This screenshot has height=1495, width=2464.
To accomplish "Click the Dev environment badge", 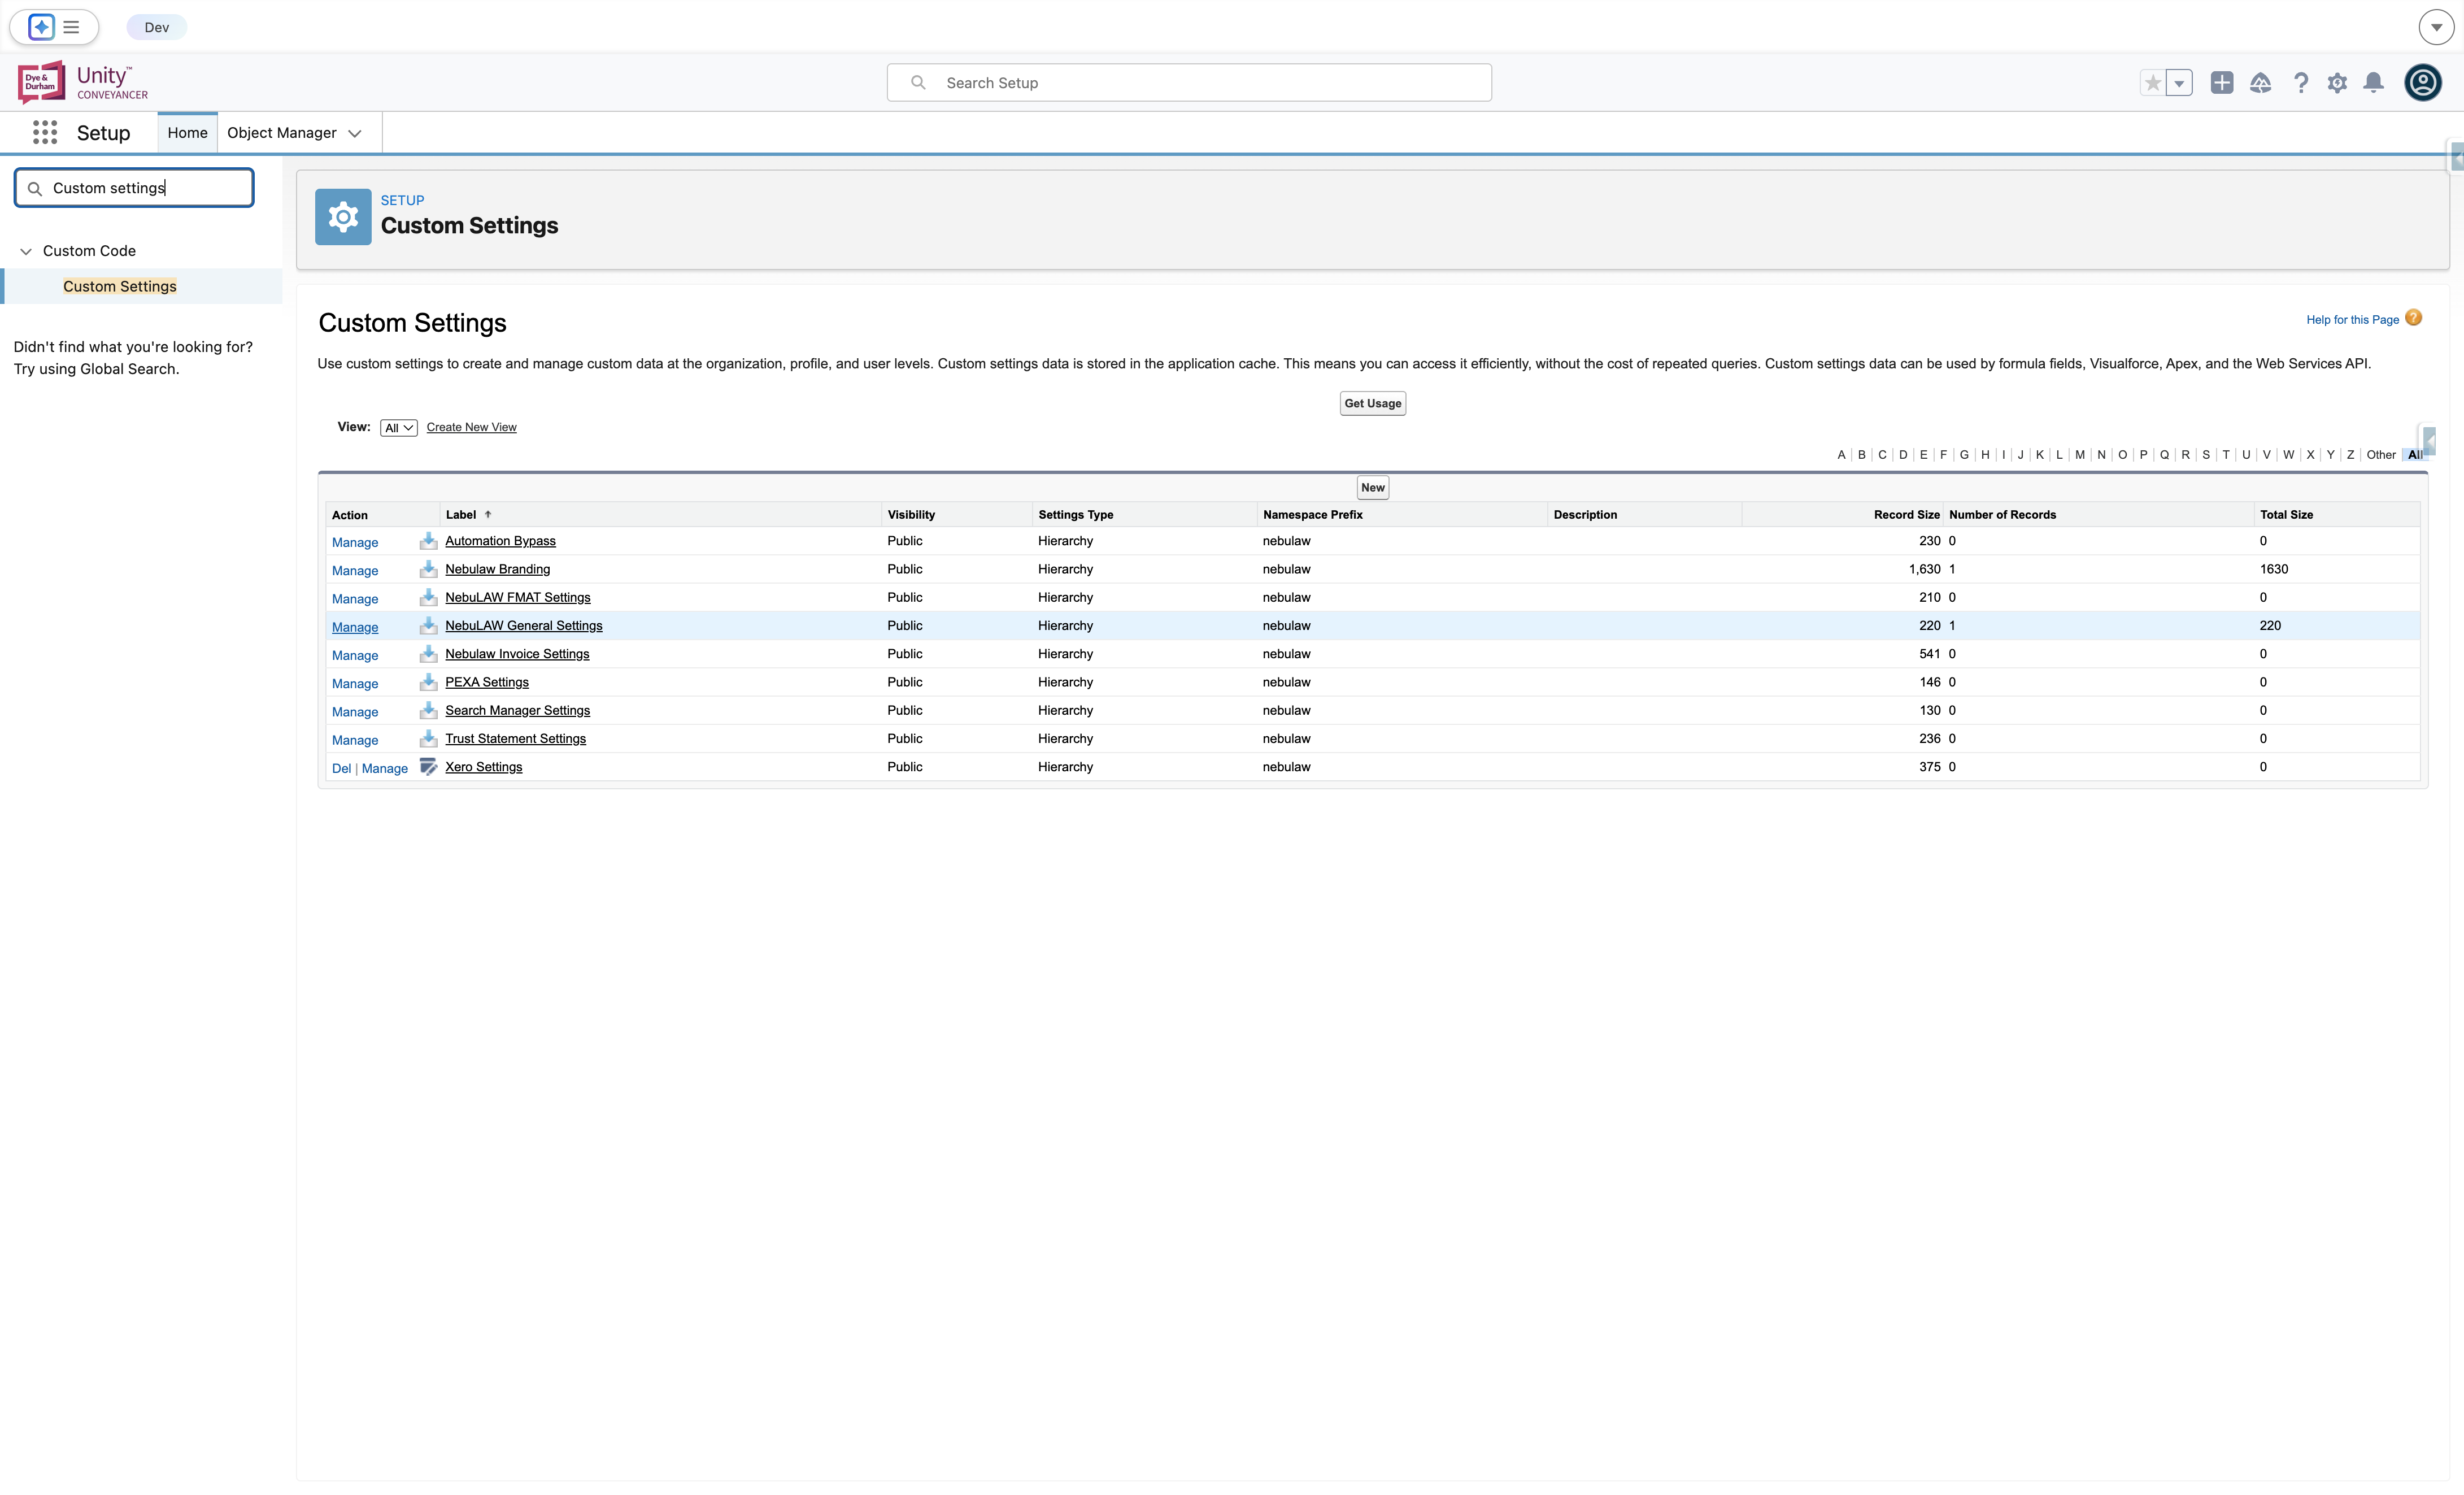I will tap(157, 27).
